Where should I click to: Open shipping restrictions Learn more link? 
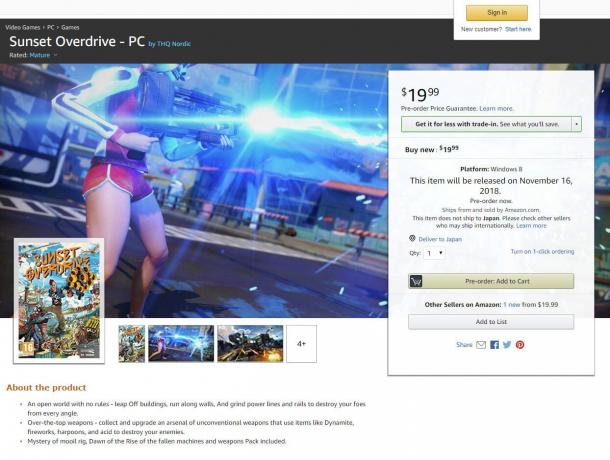tap(531, 226)
